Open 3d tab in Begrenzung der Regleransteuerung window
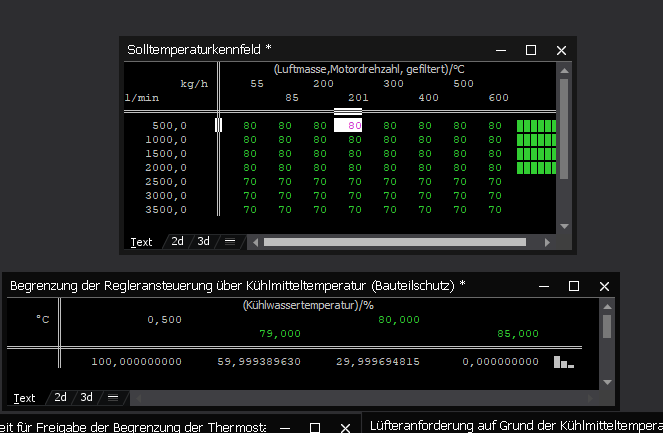 87,397
